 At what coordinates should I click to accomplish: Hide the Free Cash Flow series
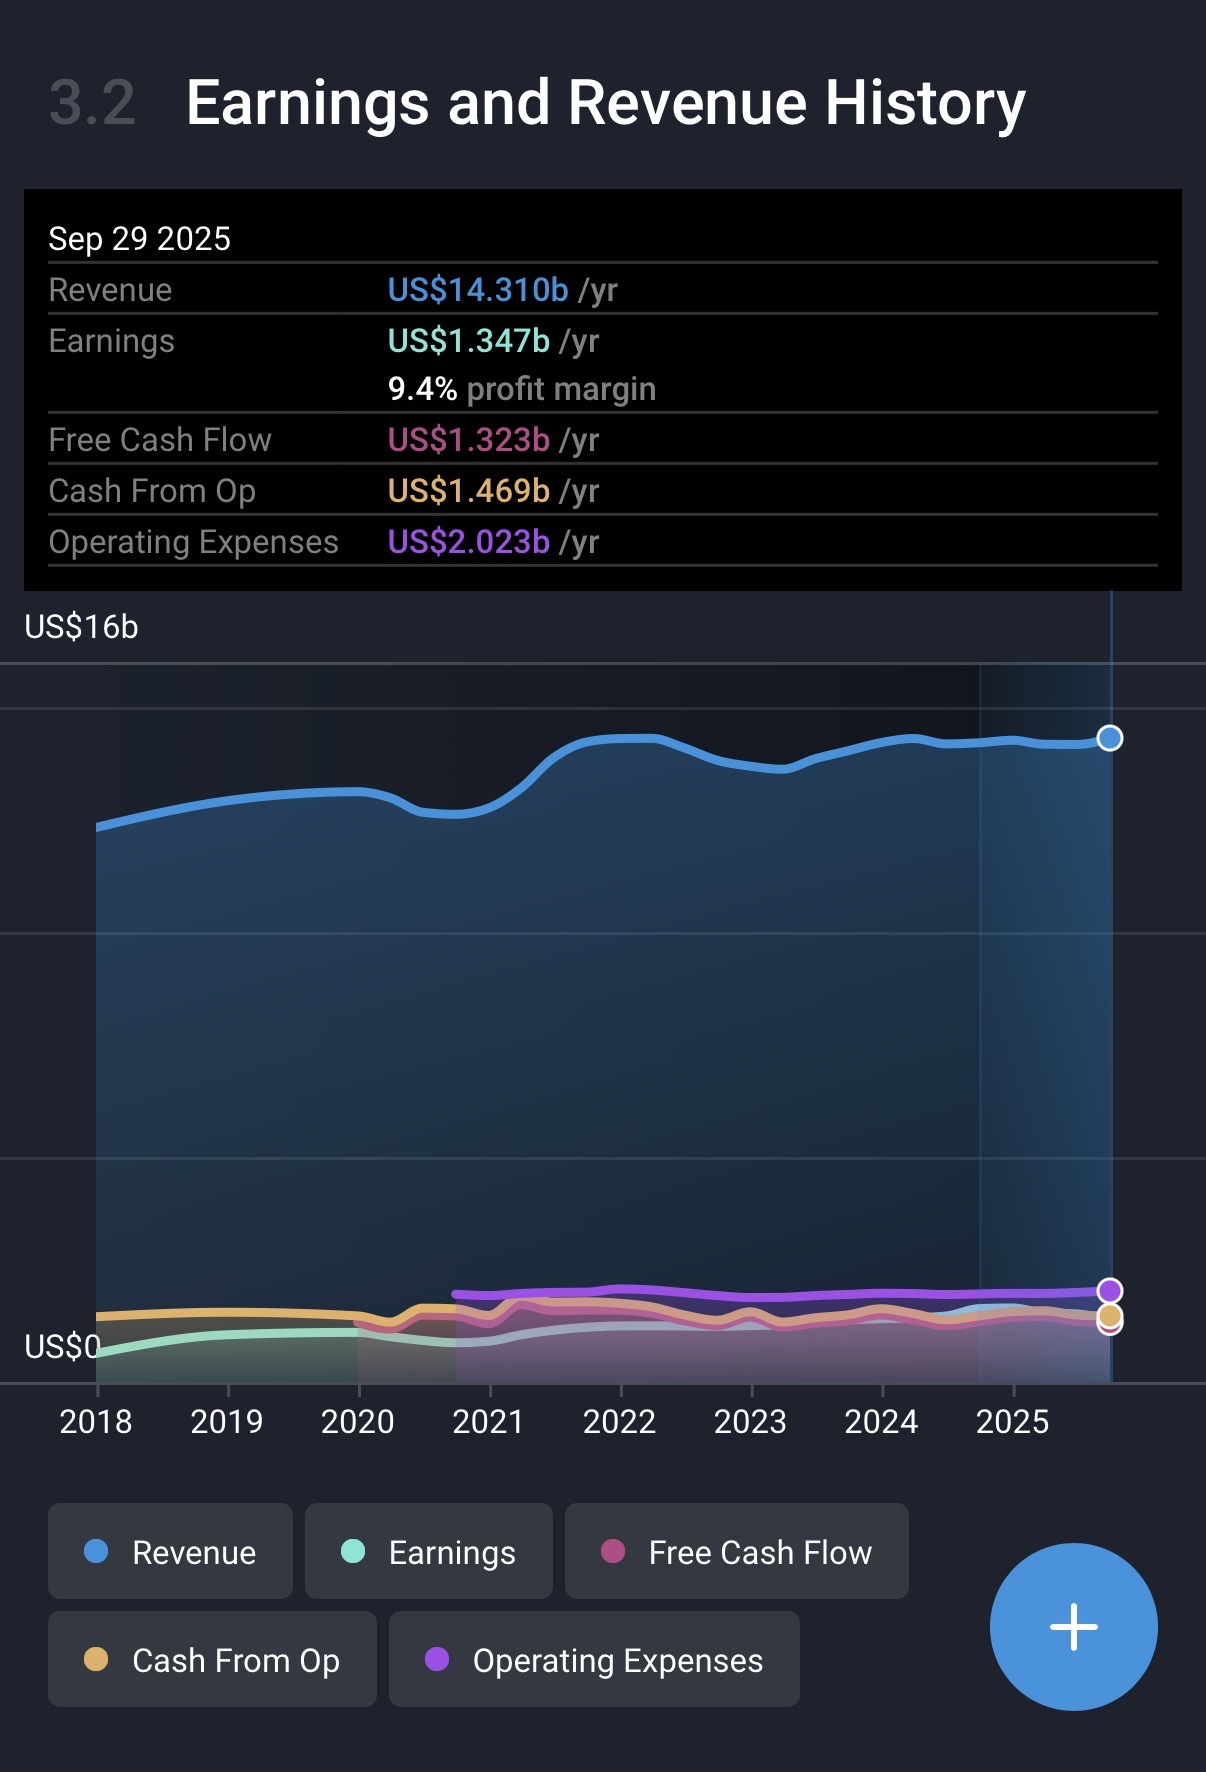[x=736, y=1552]
